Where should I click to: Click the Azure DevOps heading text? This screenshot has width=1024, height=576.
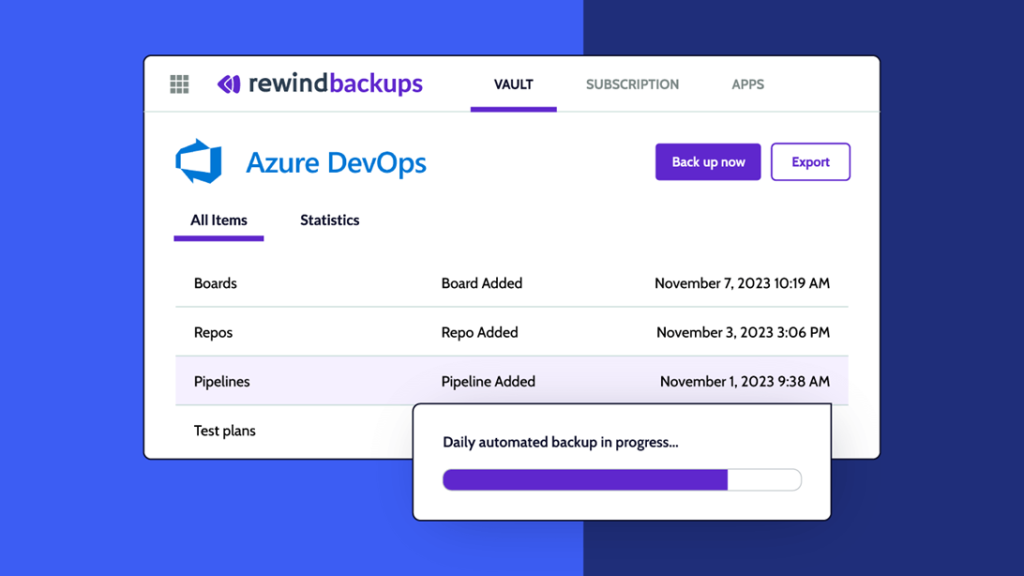pyautogui.click(x=336, y=163)
